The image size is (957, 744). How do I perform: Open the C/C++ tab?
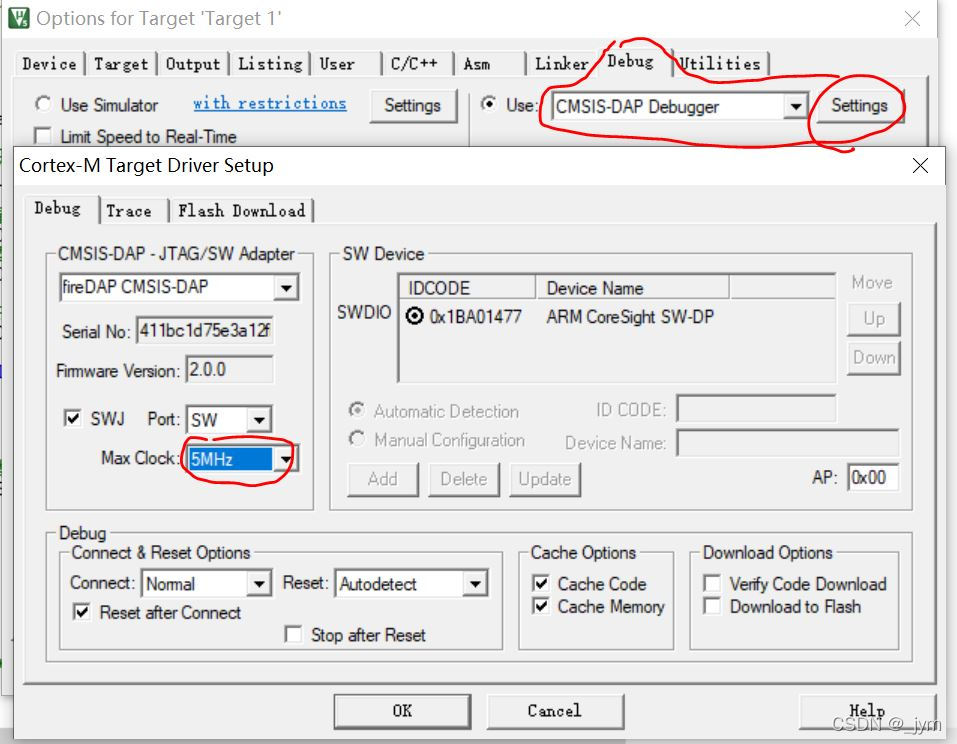(x=414, y=63)
